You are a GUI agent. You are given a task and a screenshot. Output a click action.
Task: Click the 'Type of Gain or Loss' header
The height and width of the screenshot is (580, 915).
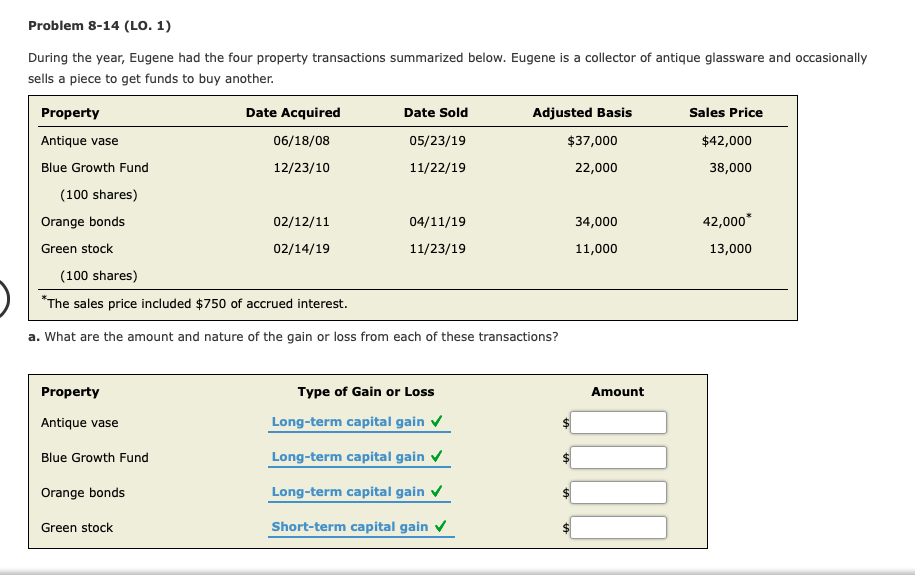[x=366, y=392]
